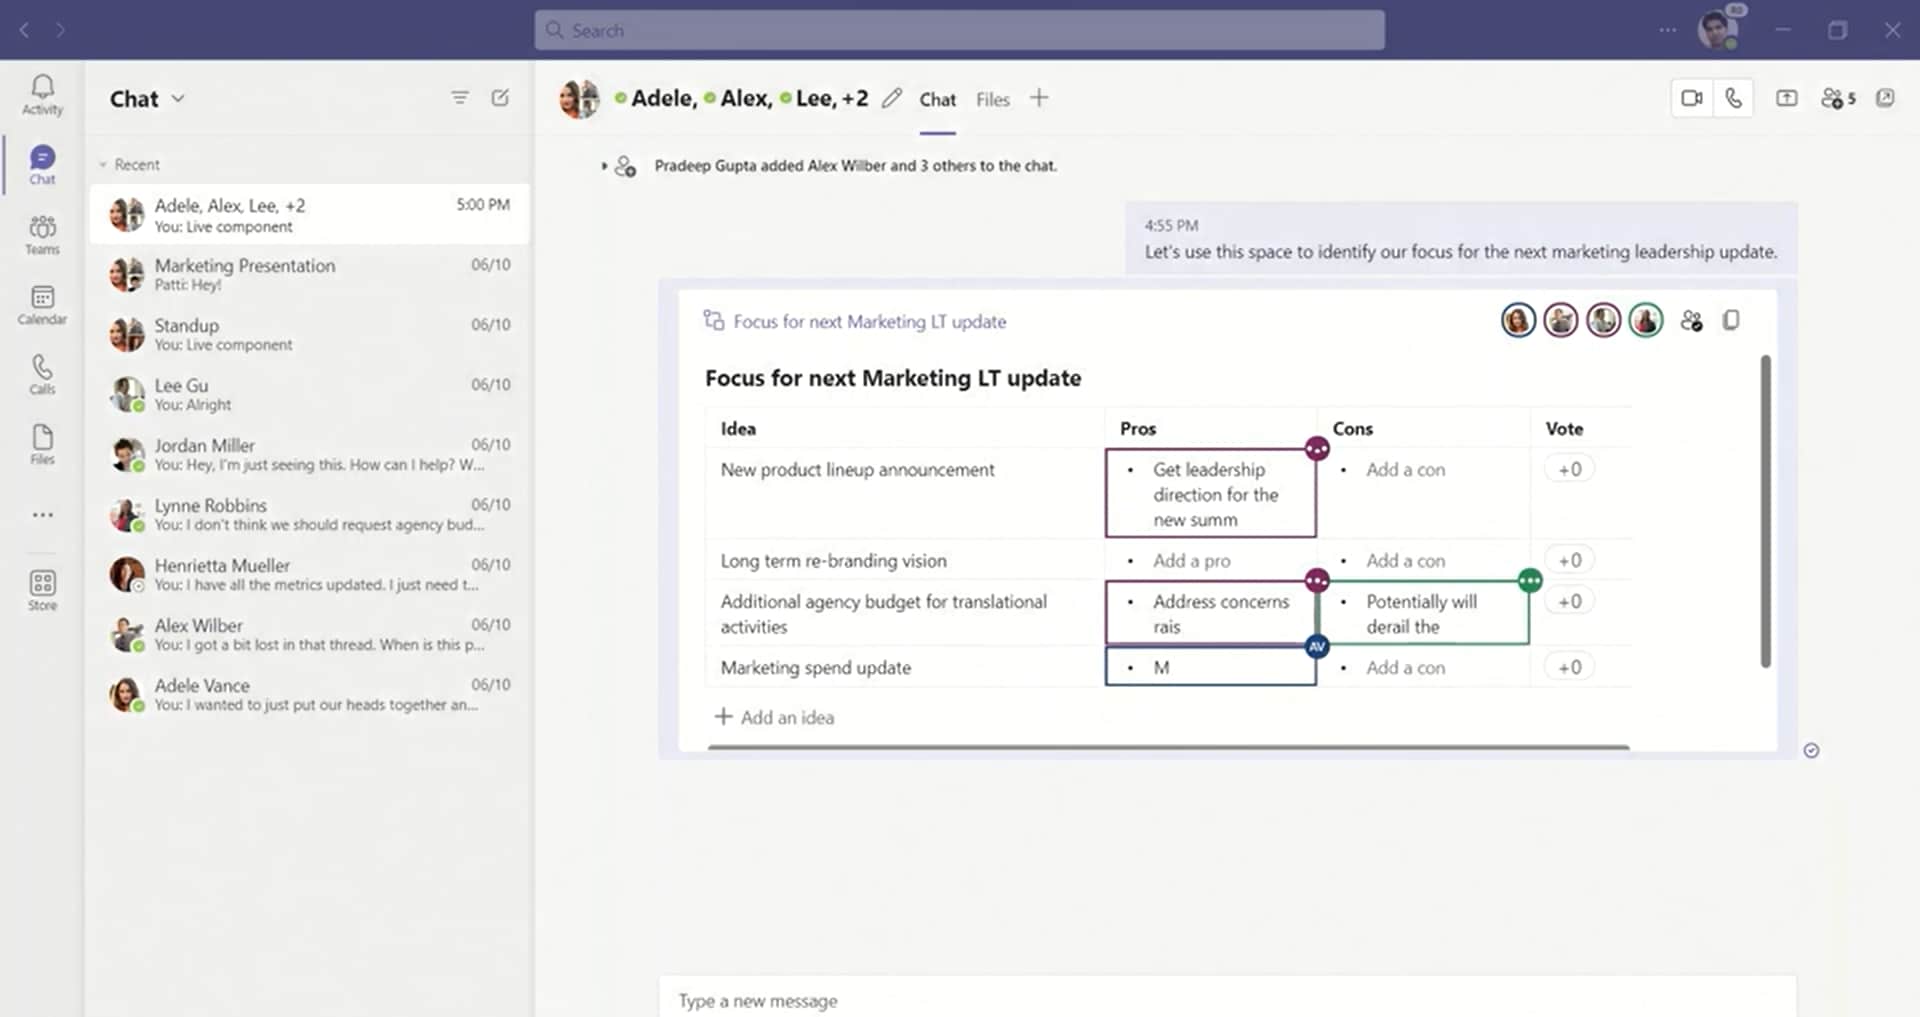1920x1017 pixels.
Task: Expand the Chat header dropdown
Action: tap(179, 98)
